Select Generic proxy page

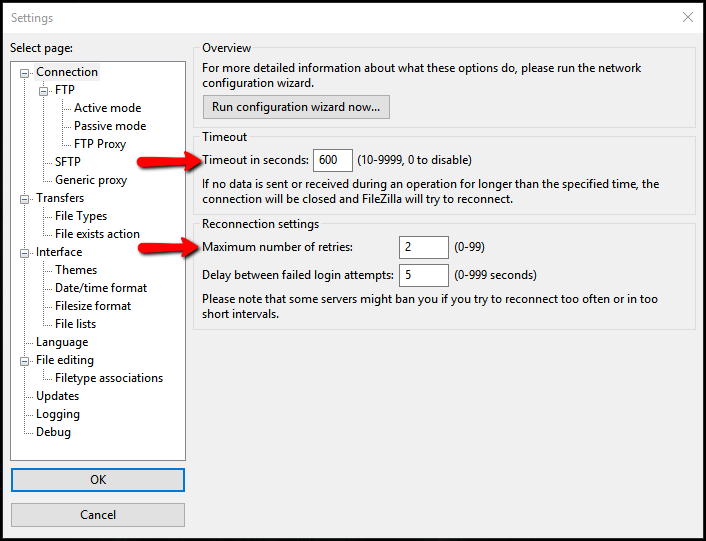click(91, 180)
